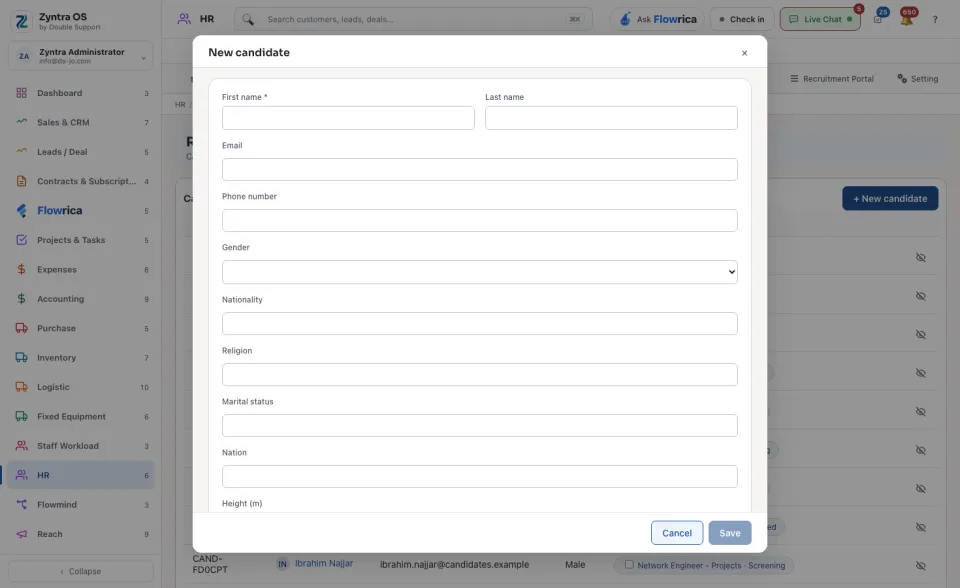The height and width of the screenshot is (588, 960).
Task: Open the Accounting sidebar icon
Action: click(x=21, y=299)
